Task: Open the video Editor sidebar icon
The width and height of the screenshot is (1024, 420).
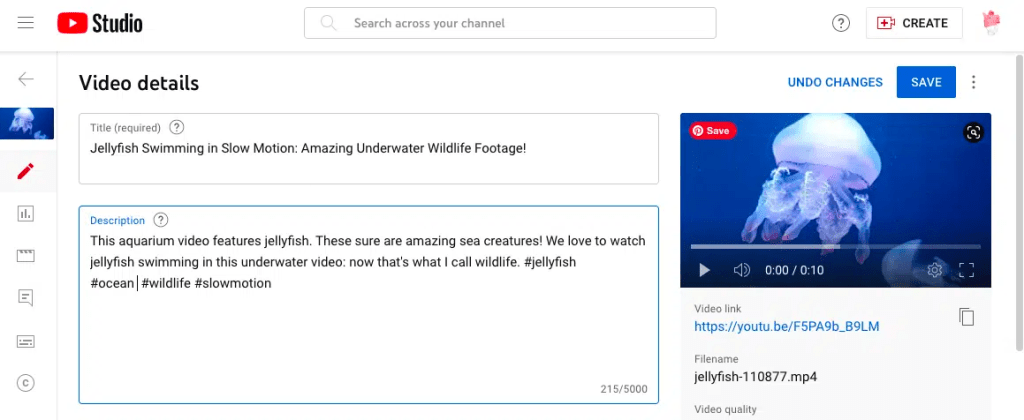Action: click(x=26, y=255)
